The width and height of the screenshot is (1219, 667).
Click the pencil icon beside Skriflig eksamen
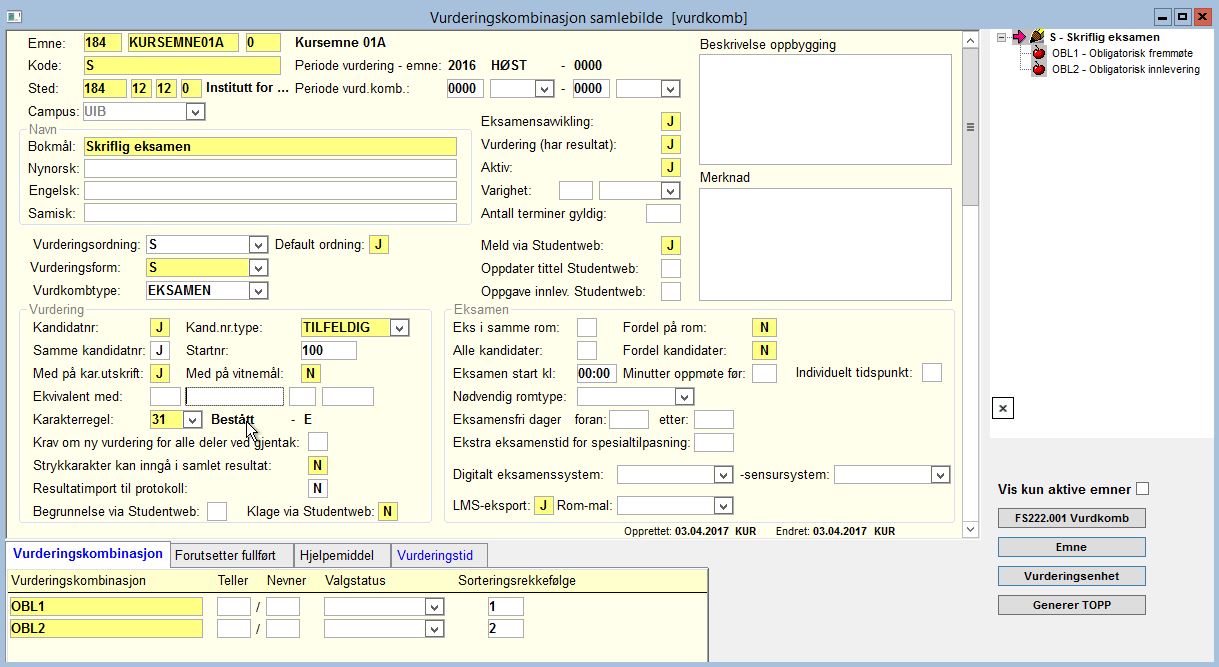pos(1037,37)
